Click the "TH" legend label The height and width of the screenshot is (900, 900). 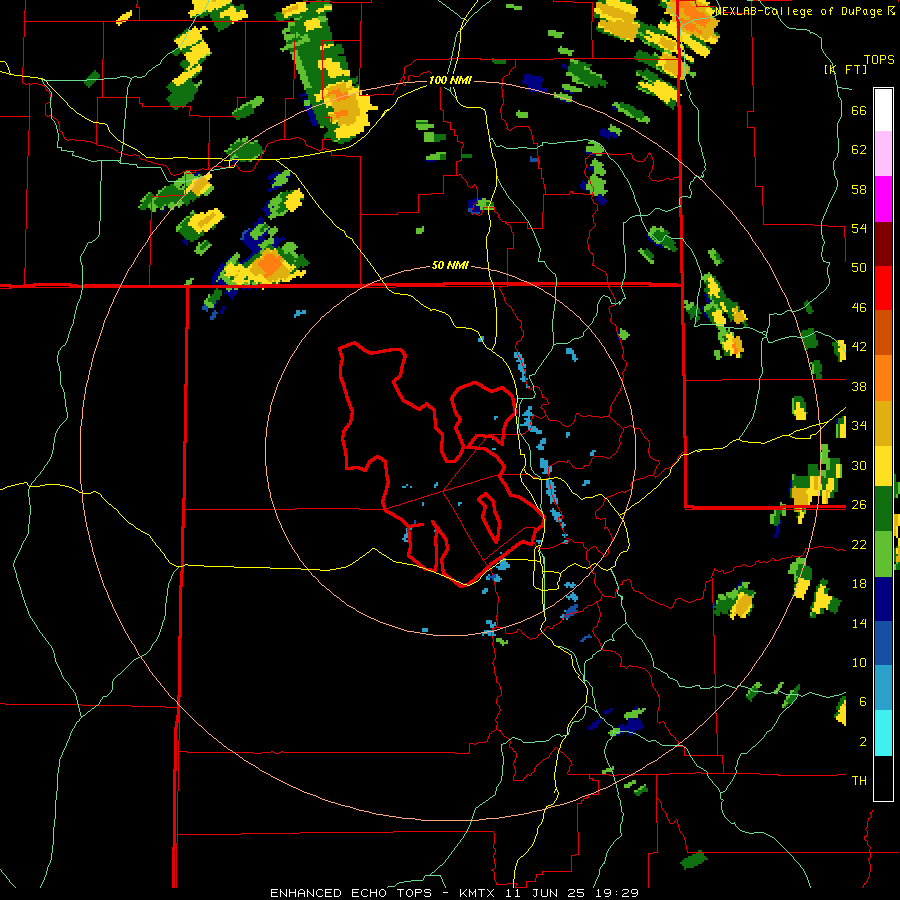coord(859,780)
